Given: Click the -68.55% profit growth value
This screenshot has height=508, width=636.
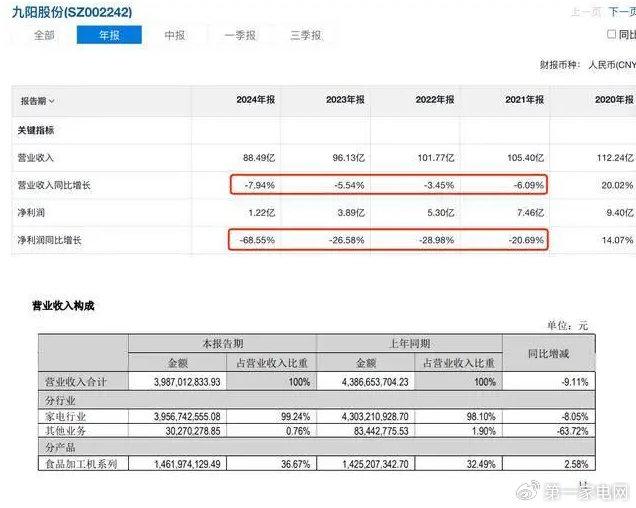Looking at the screenshot, I should click(x=257, y=240).
